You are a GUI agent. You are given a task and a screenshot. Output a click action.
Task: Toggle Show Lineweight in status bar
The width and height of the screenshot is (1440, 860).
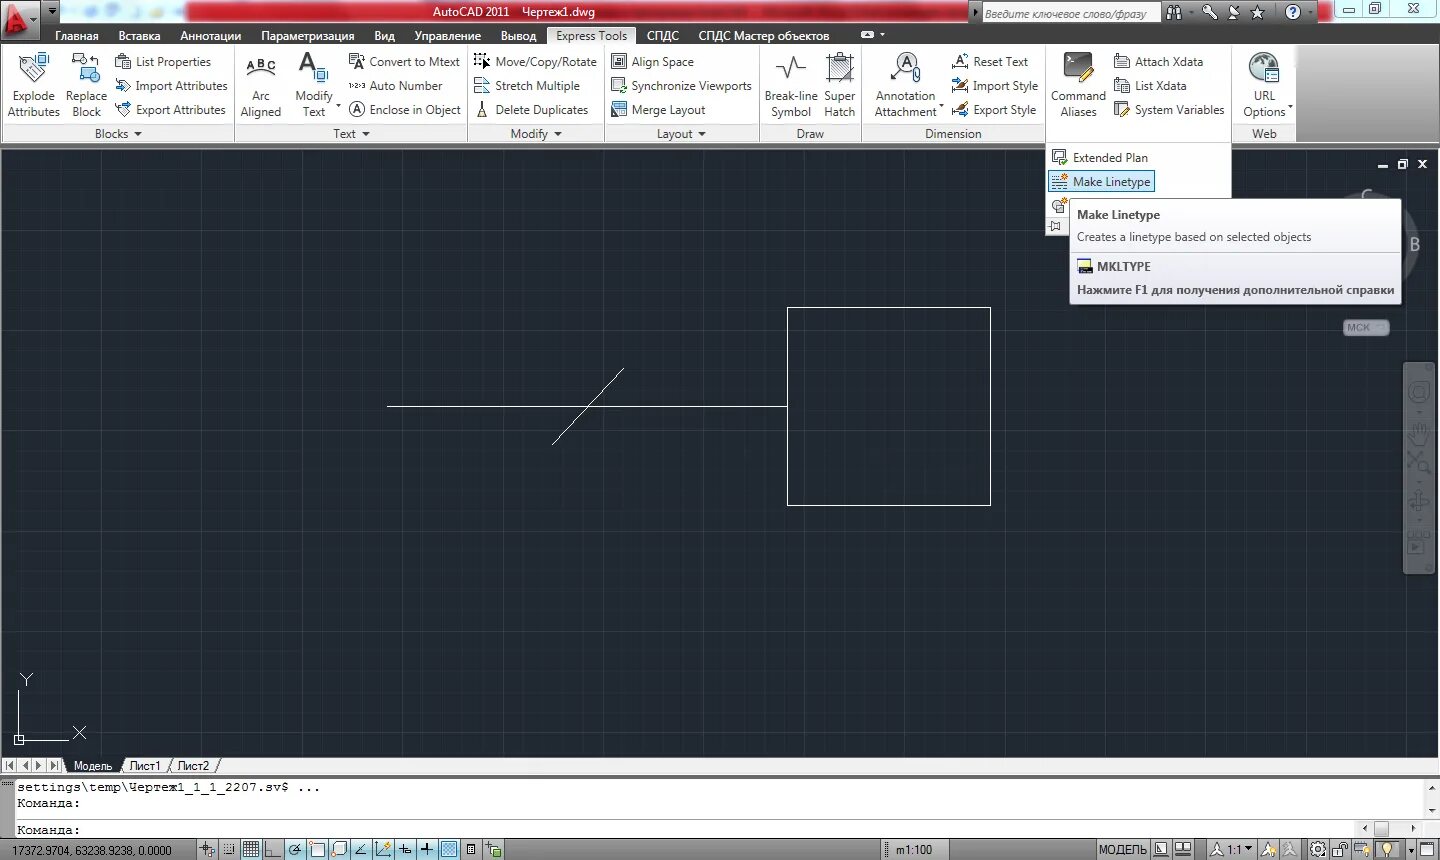click(x=427, y=849)
